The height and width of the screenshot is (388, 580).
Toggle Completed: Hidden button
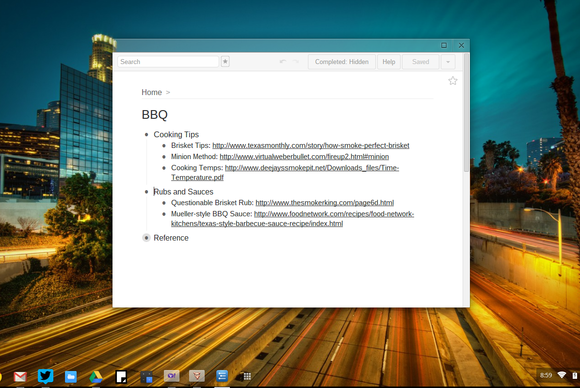click(342, 62)
